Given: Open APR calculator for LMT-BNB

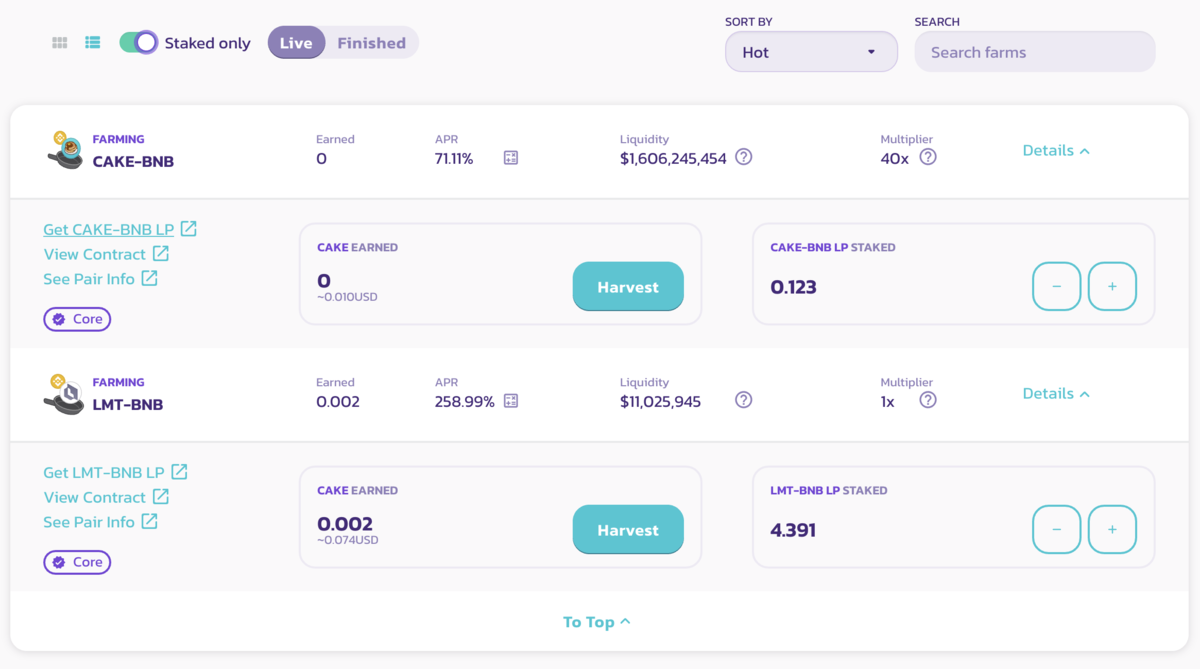Looking at the screenshot, I should (x=511, y=401).
